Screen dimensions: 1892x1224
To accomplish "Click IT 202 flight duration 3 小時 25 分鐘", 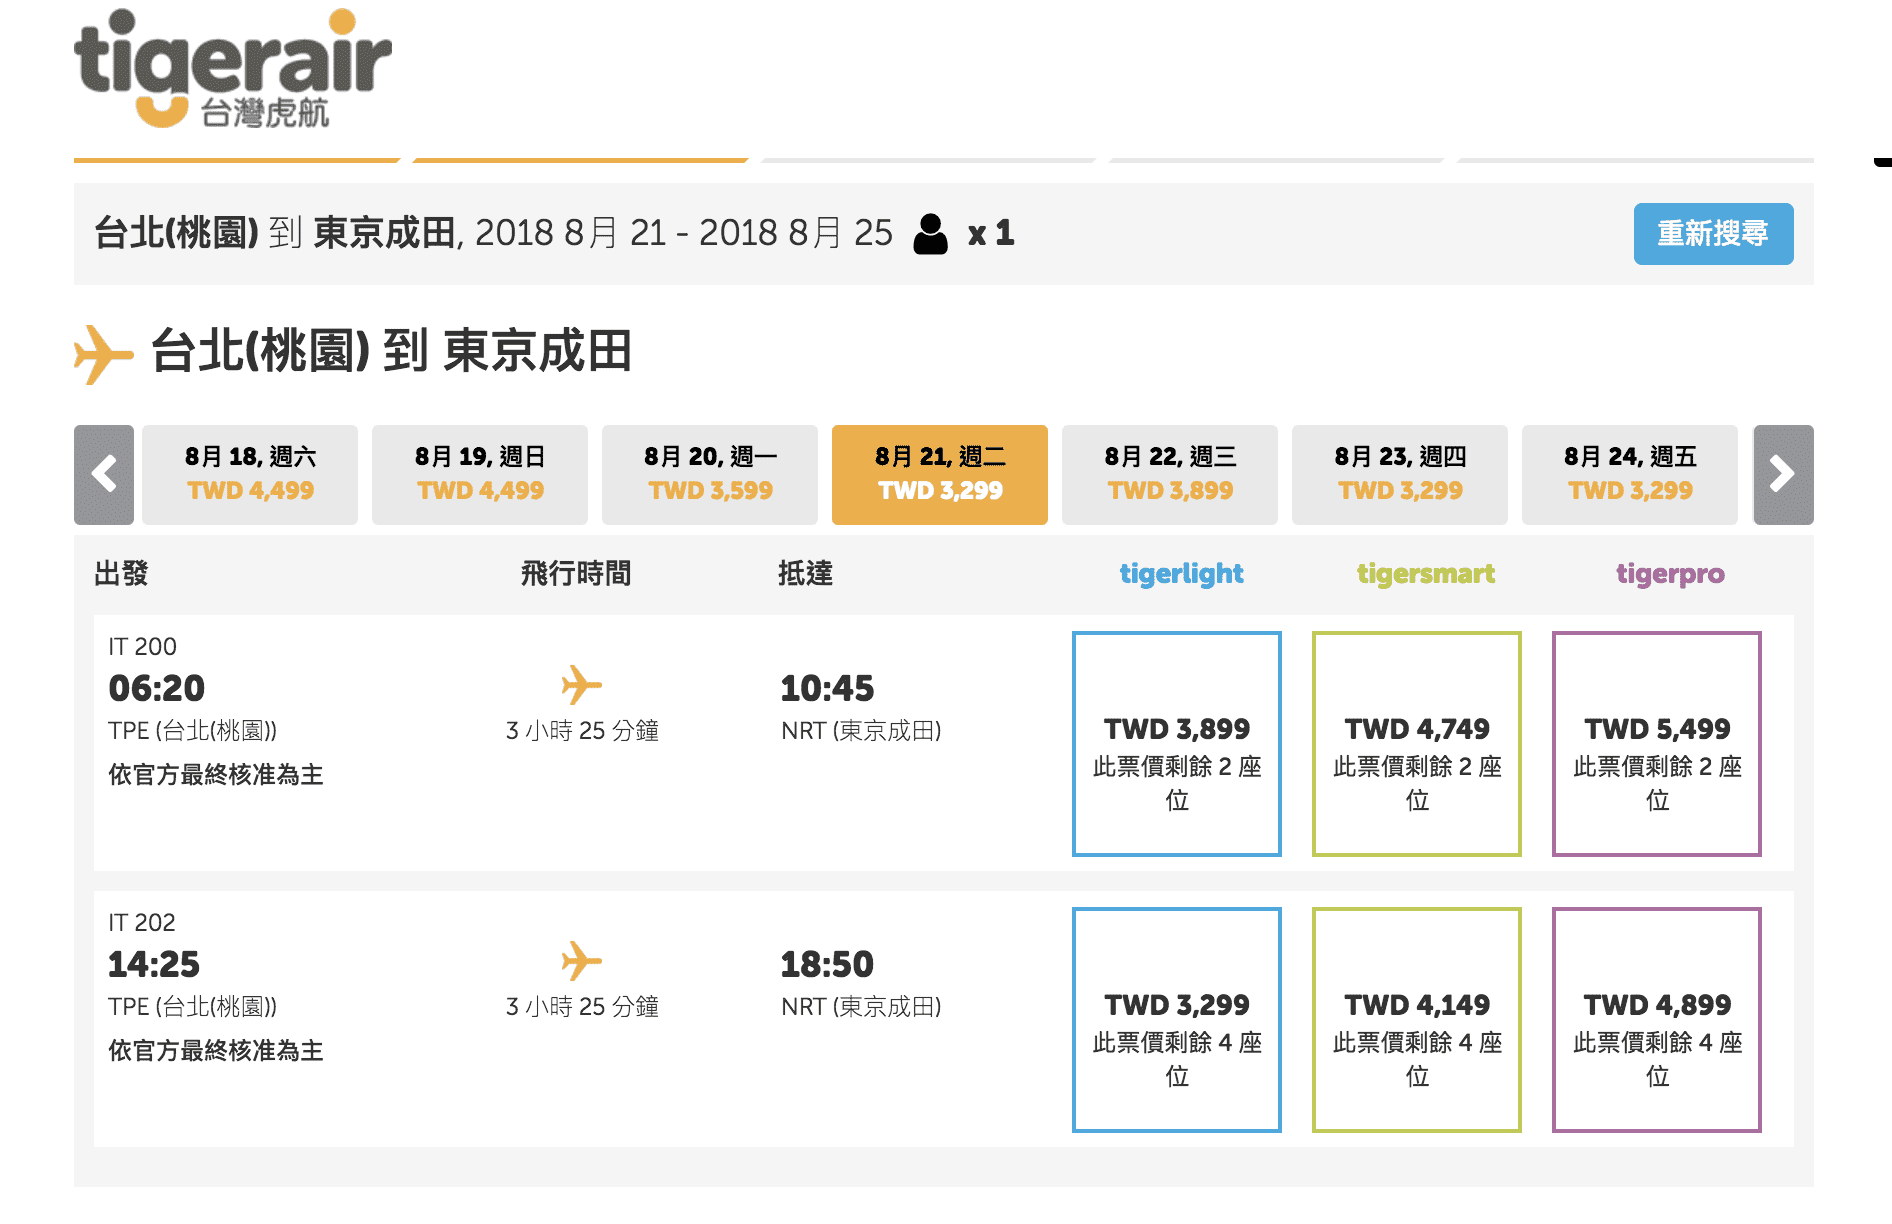I will [582, 1007].
